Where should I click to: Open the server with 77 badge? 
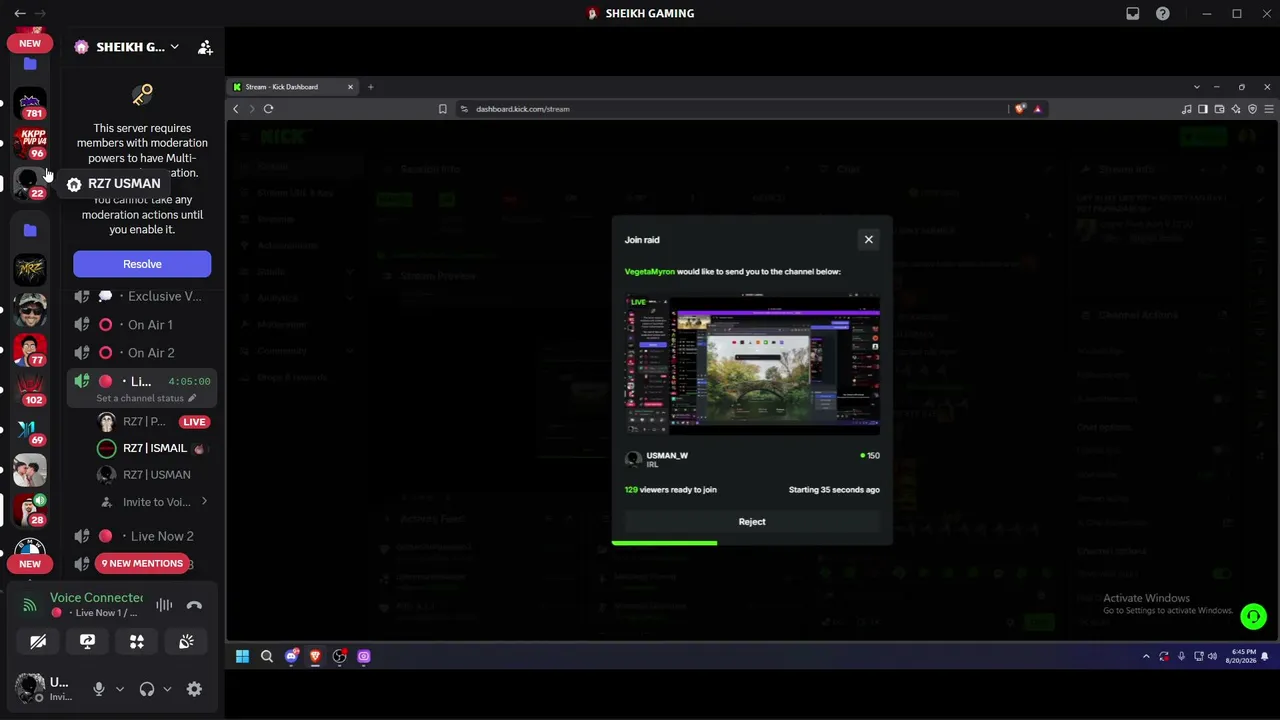point(30,350)
